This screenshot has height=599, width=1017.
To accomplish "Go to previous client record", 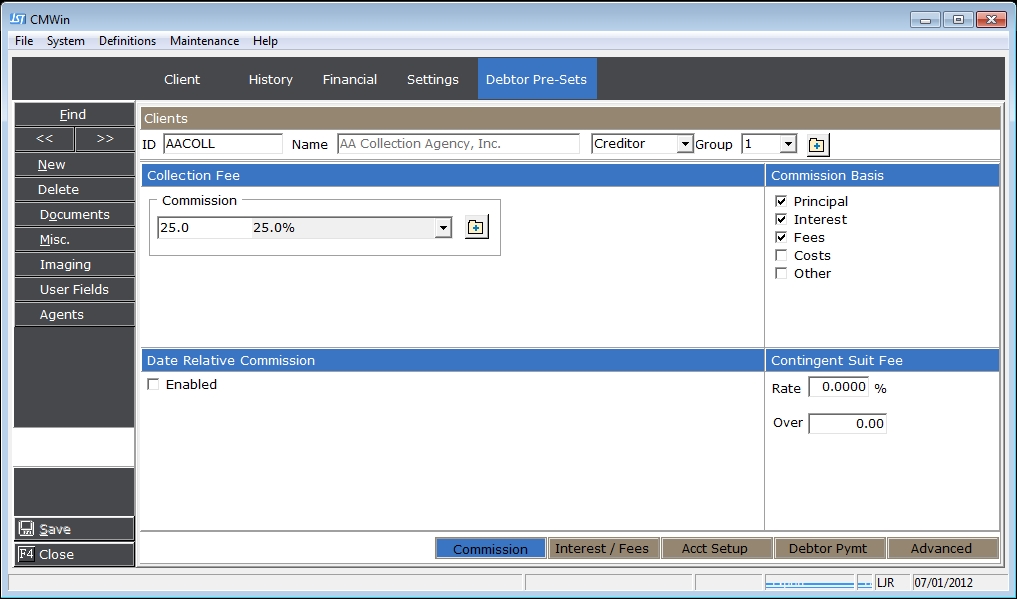I will point(44,139).
